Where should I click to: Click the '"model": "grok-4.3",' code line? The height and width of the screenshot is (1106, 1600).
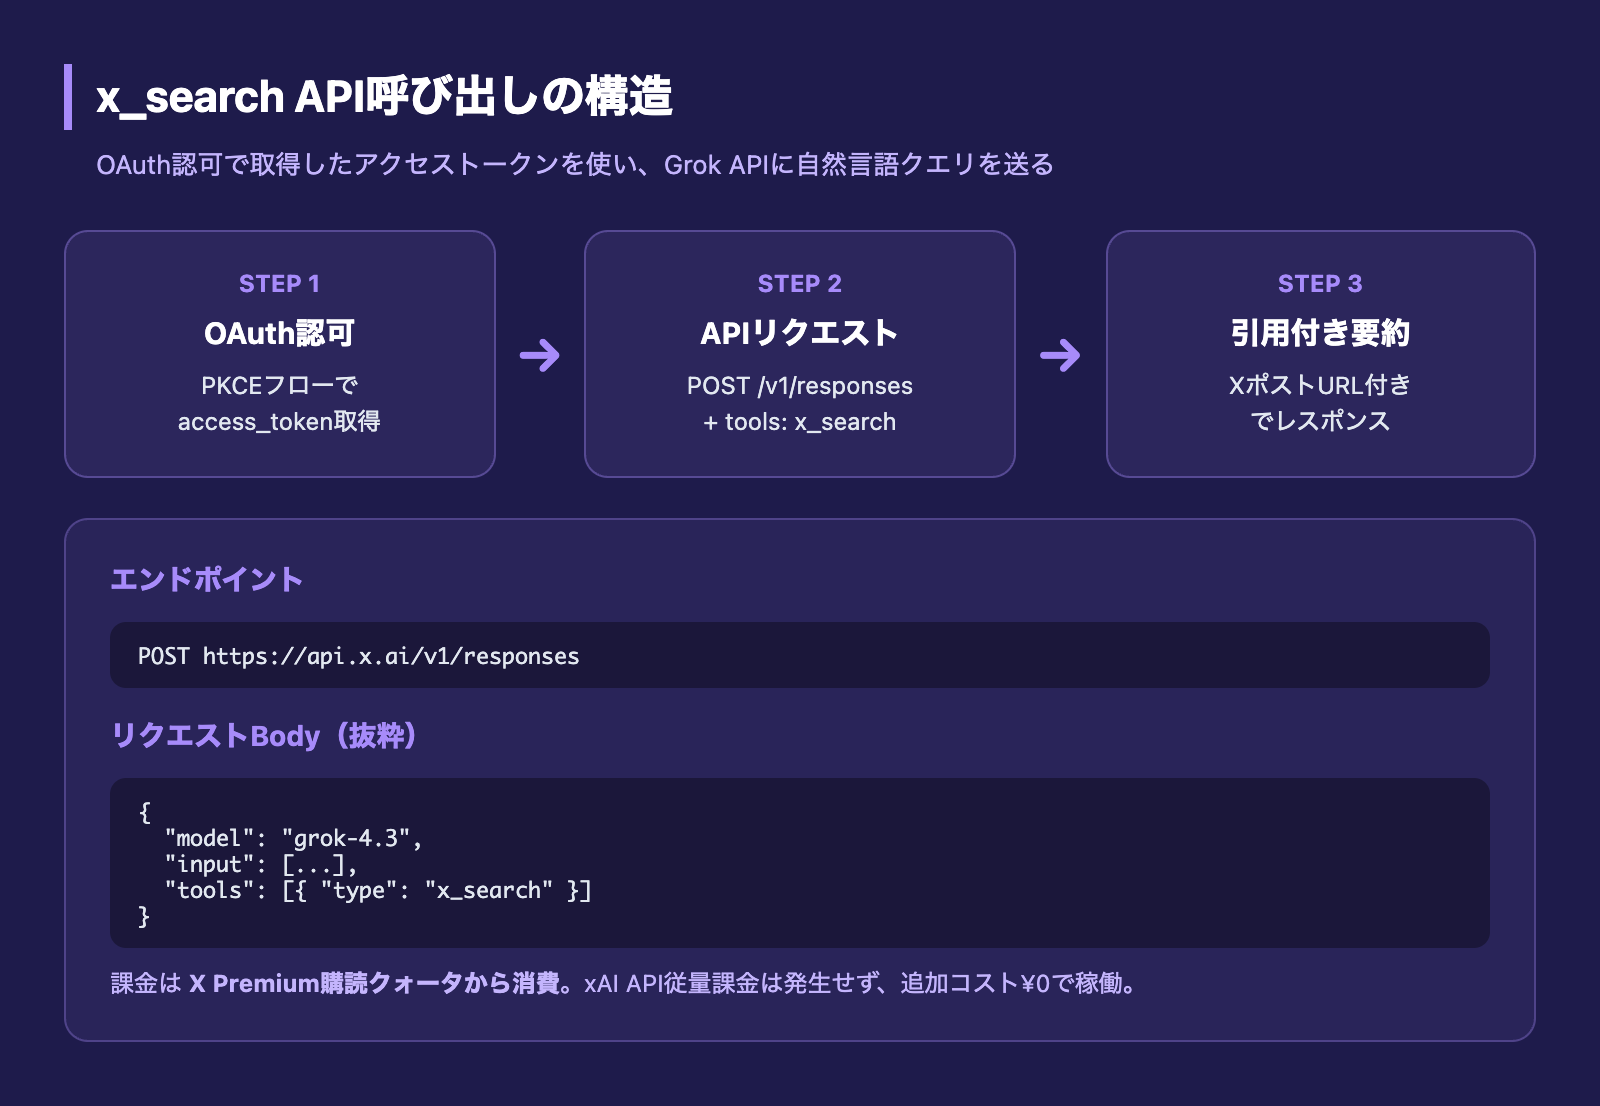click(294, 838)
